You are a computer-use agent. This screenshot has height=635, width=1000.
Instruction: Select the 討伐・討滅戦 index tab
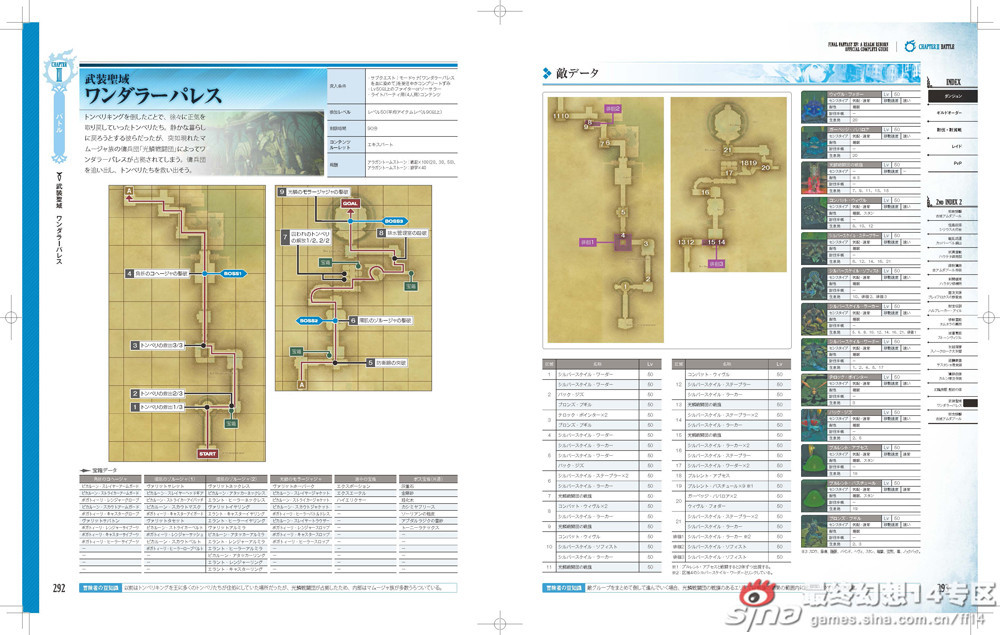(x=953, y=129)
